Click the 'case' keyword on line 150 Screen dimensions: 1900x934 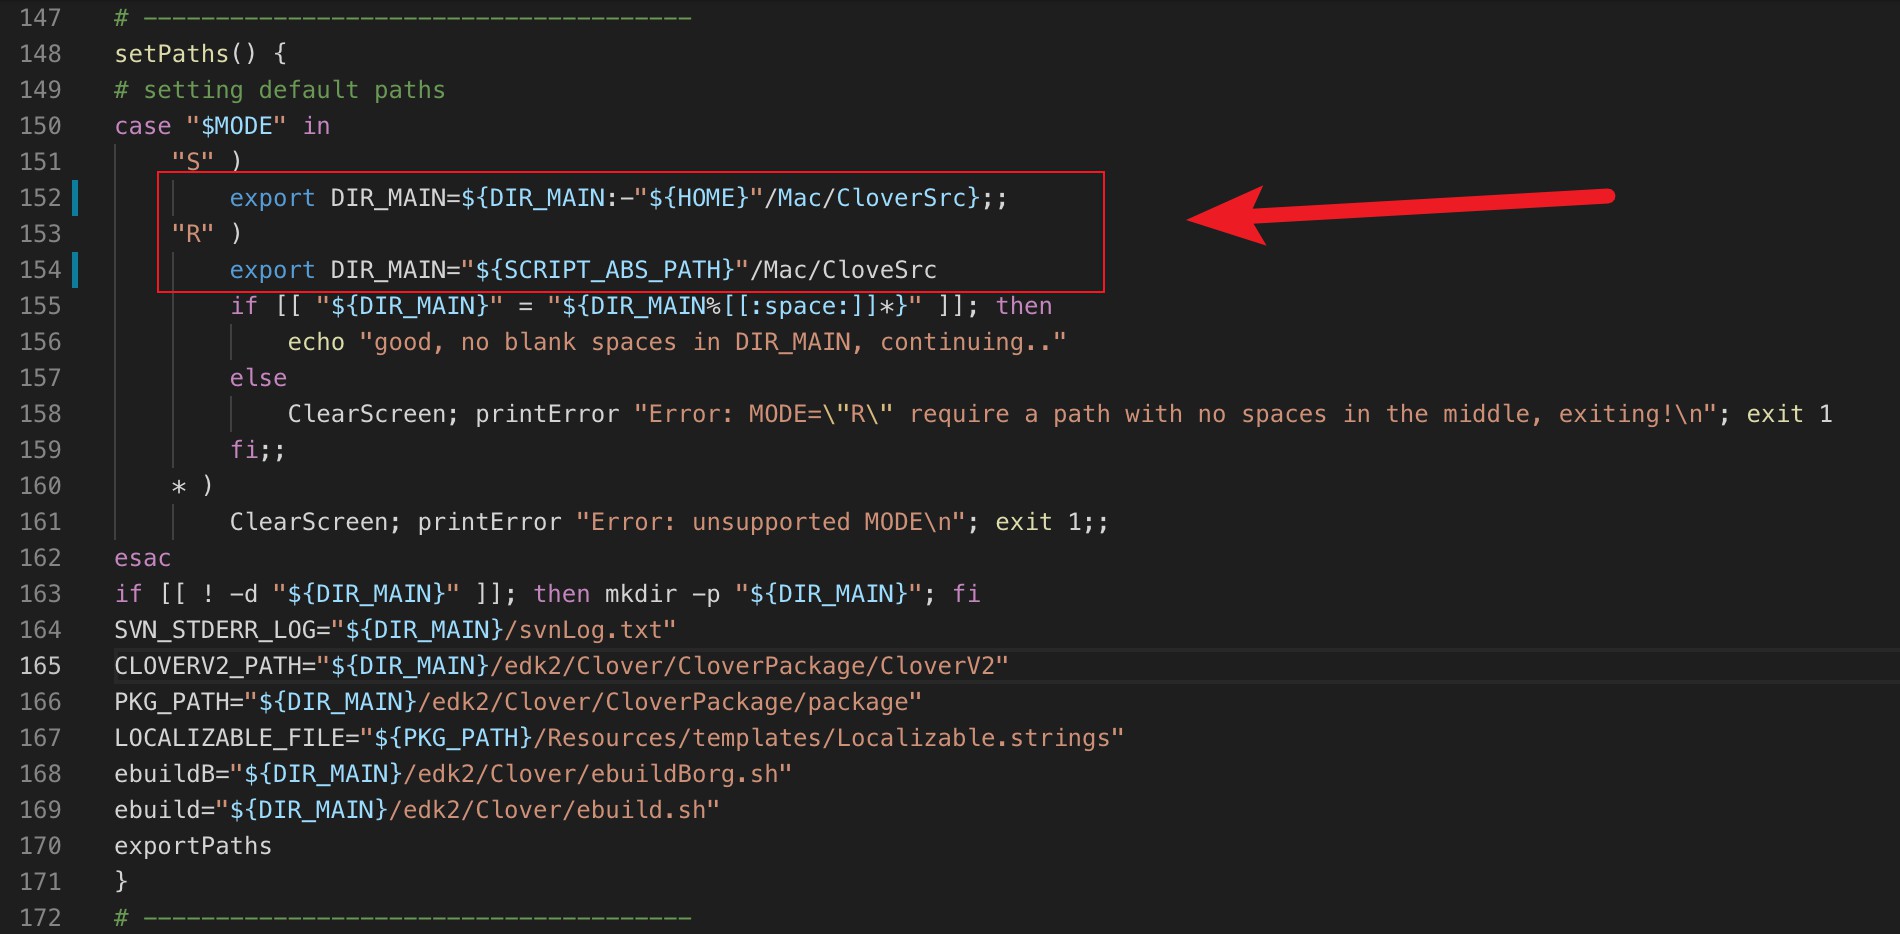point(143,126)
